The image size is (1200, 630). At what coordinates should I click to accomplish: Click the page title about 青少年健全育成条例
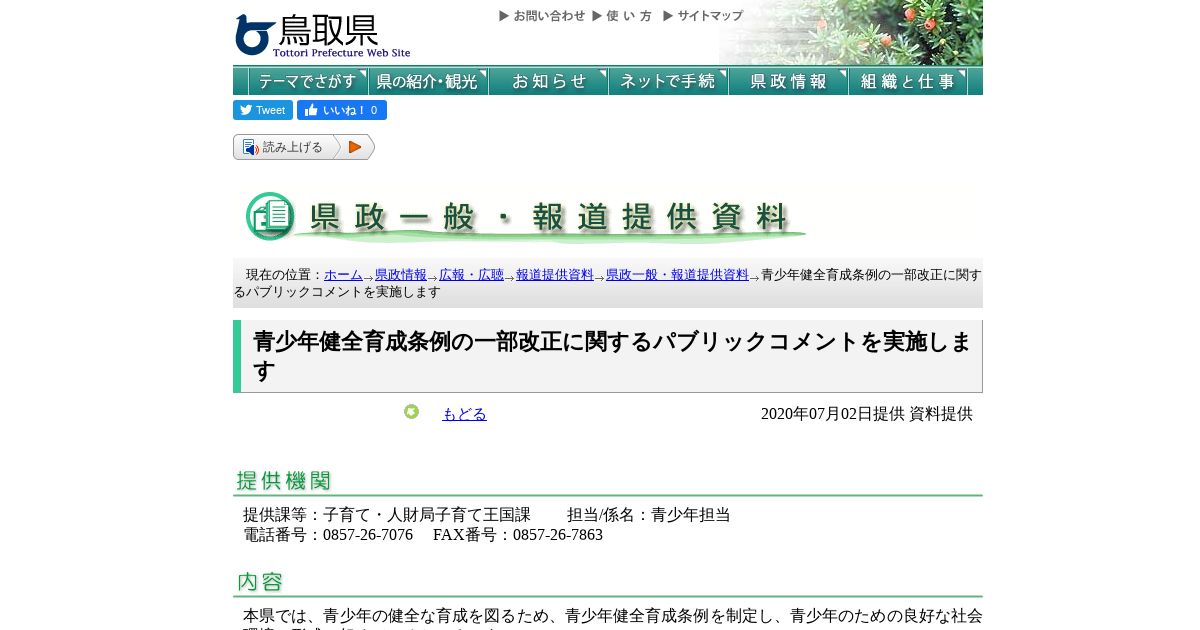coord(611,356)
